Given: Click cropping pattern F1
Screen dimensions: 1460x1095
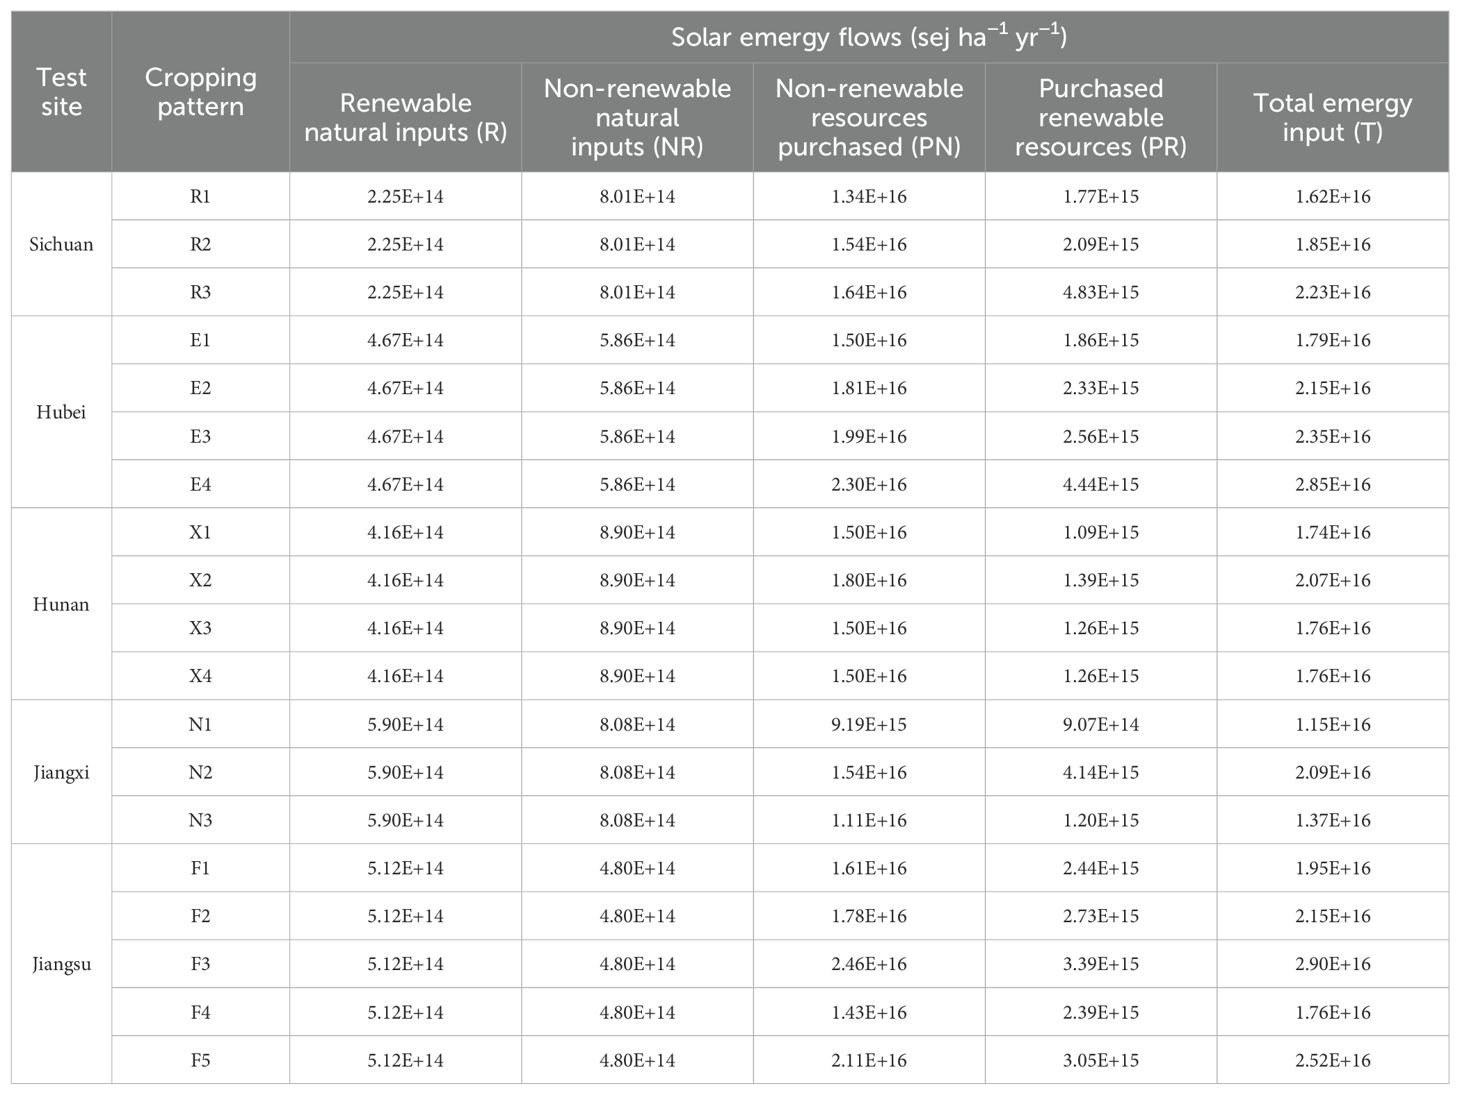Looking at the screenshot, I should (200, 868).
